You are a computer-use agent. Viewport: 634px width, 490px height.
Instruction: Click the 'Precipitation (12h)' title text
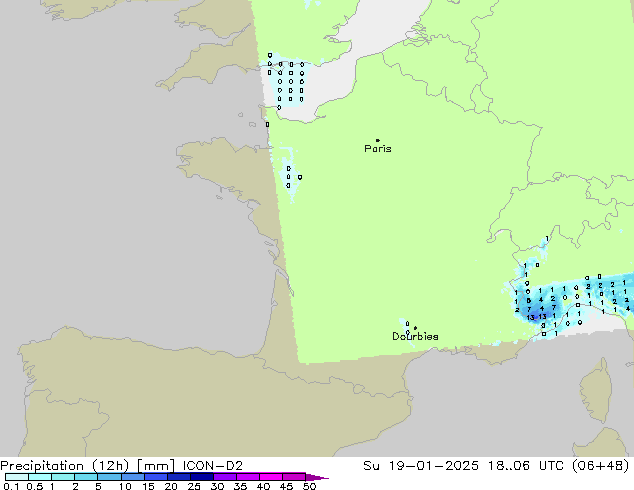point(64,466)
